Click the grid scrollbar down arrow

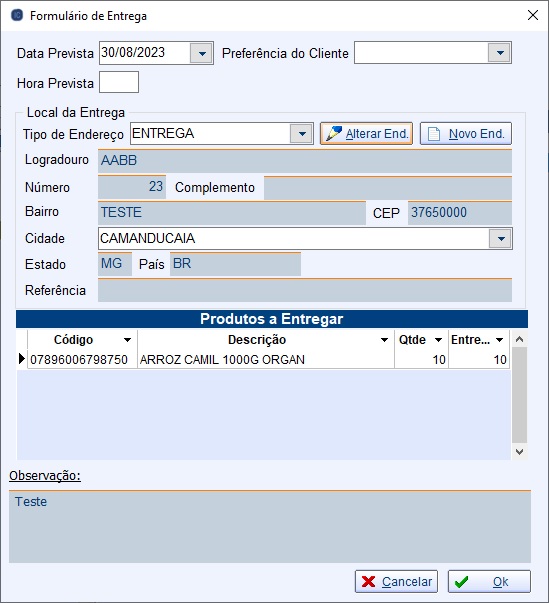(x=519, y=451)
